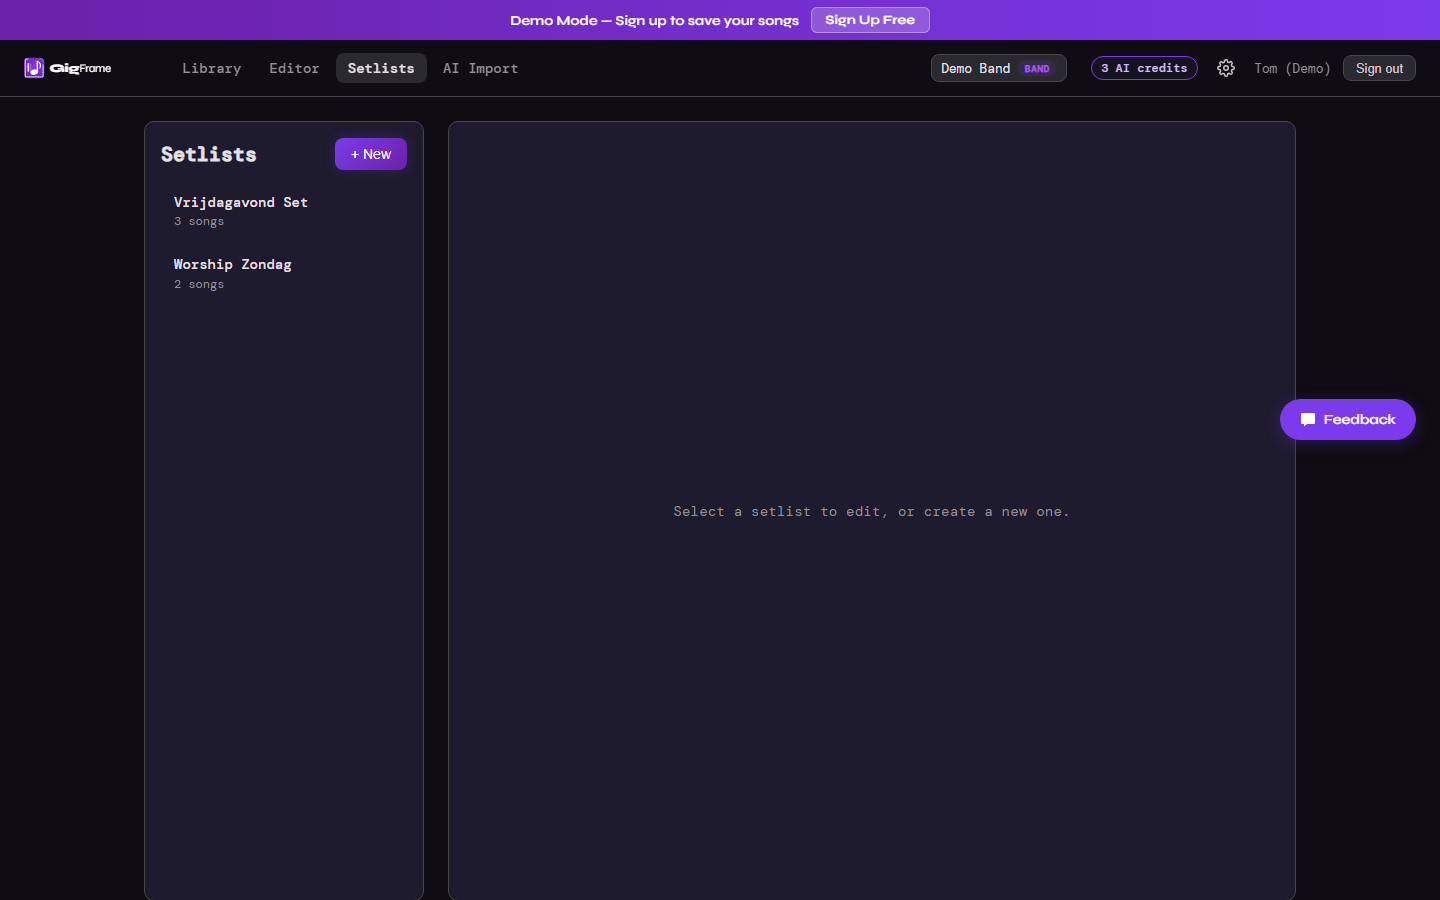Create a setlist with + New
Viewport: 1440px width, 900px height.
[370, 154]
